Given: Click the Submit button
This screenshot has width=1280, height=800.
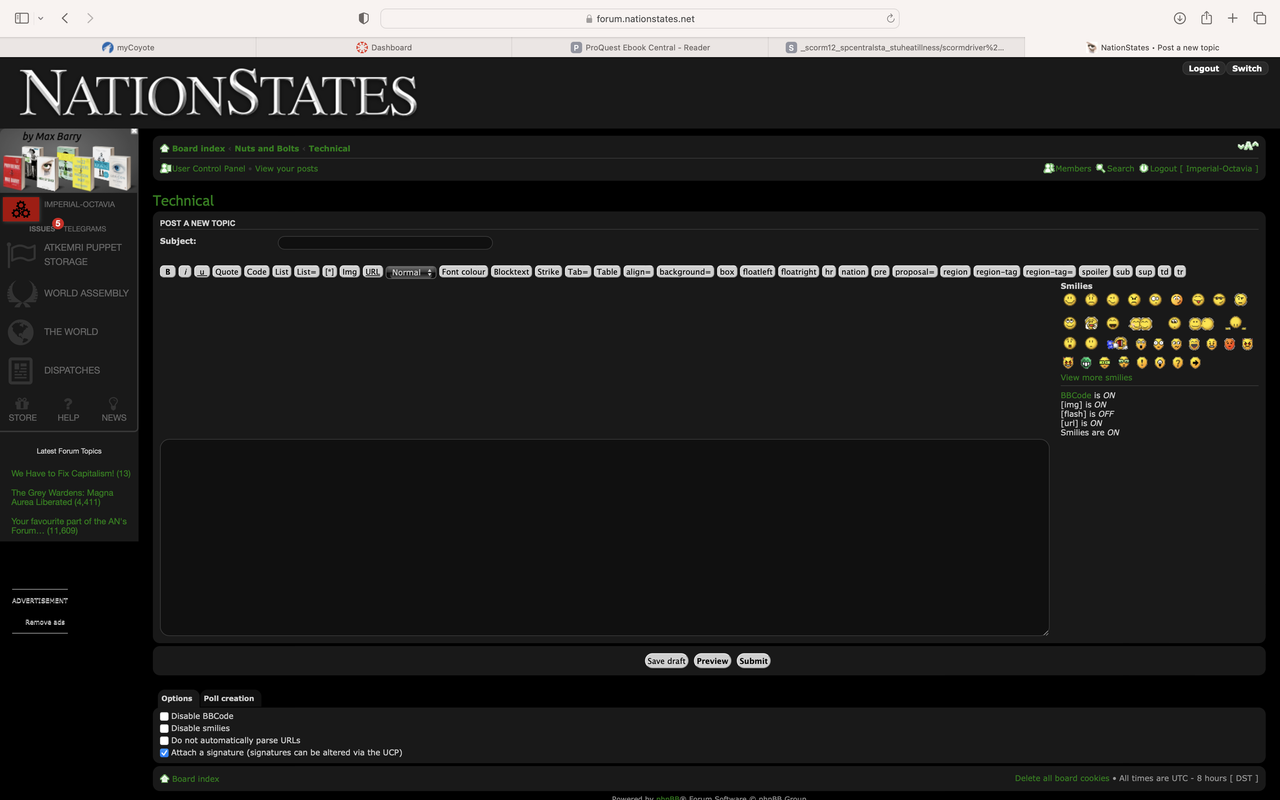Looking at the screenshot, I should 753,660.
